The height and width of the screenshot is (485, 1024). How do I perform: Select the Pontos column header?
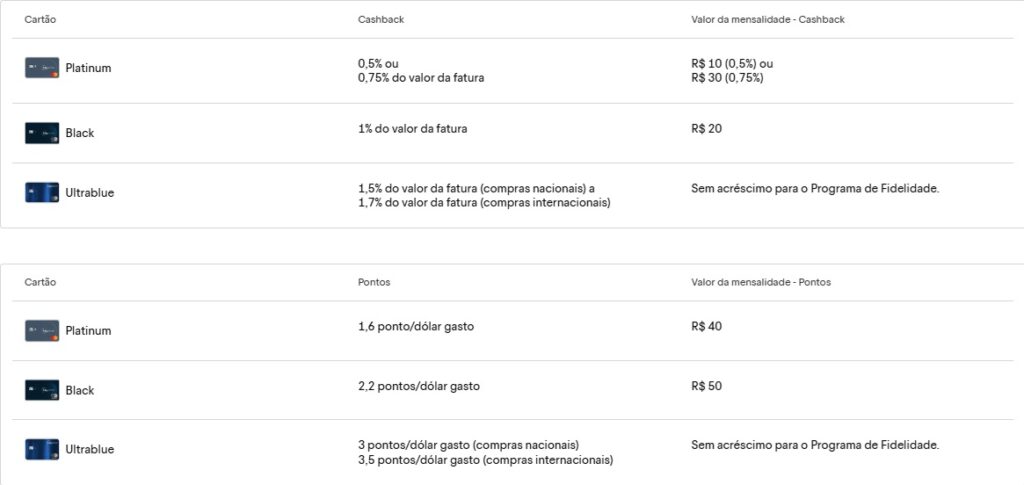(374, 282)
